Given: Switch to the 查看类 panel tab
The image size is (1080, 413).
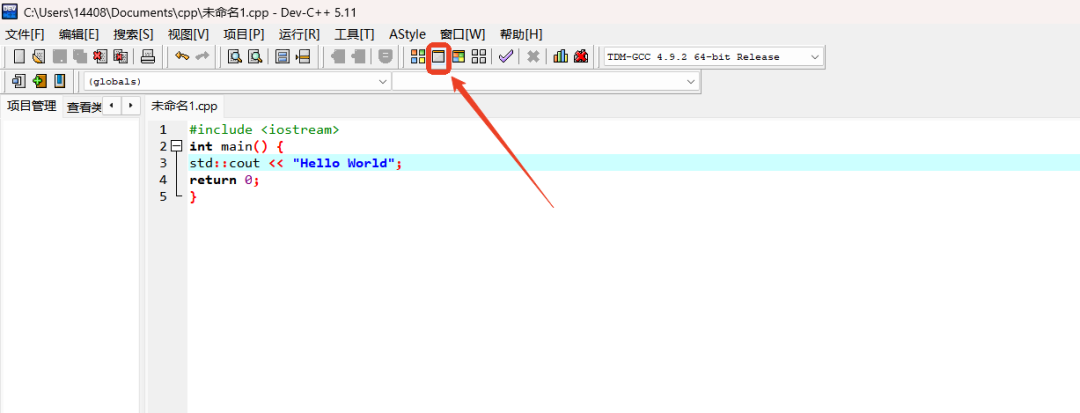Looking at the screenshot, I should pyautogui.click(x=83, y=107).
